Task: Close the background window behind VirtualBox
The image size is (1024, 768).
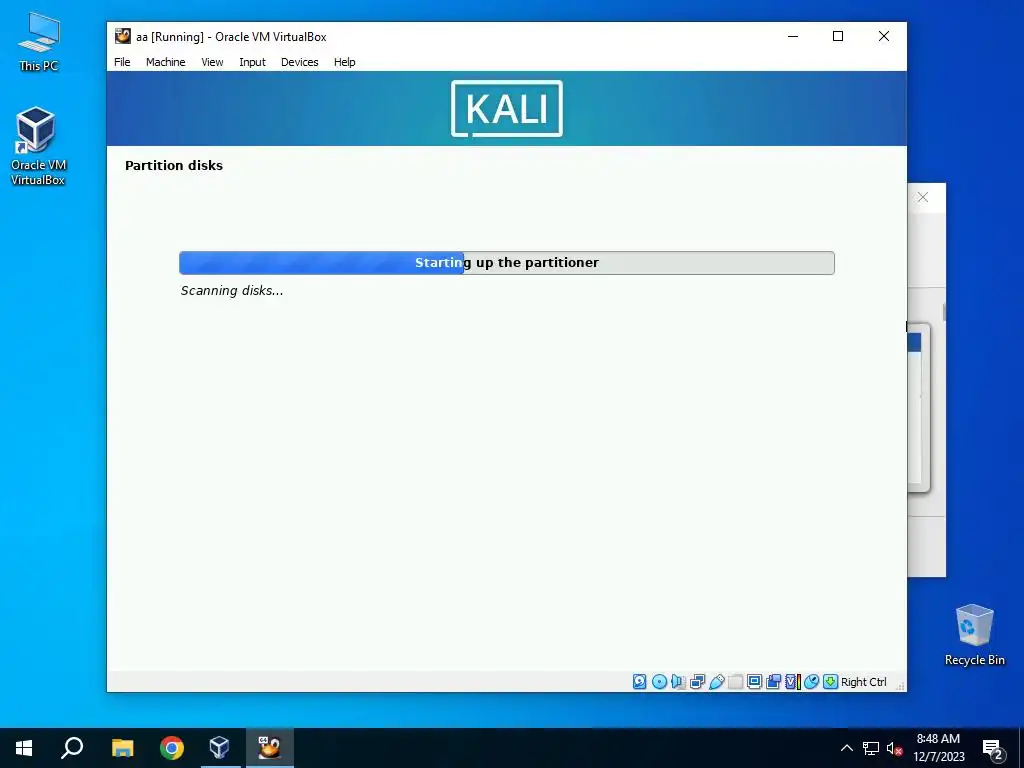Action: tap(923, 197)
